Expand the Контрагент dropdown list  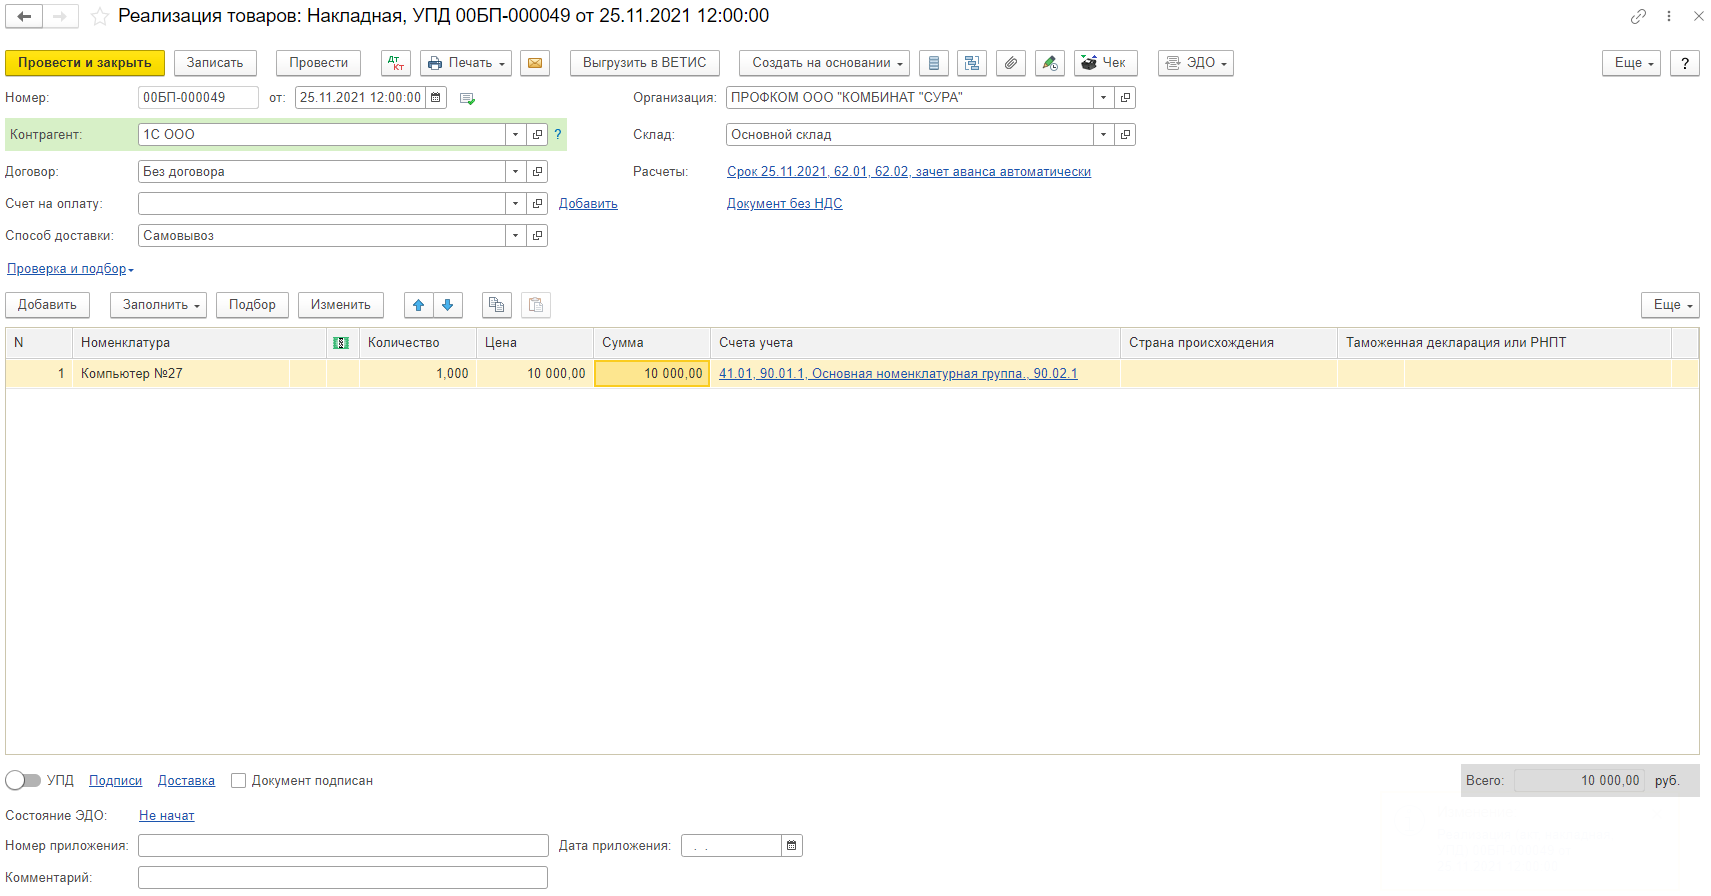tap(516, 135)
